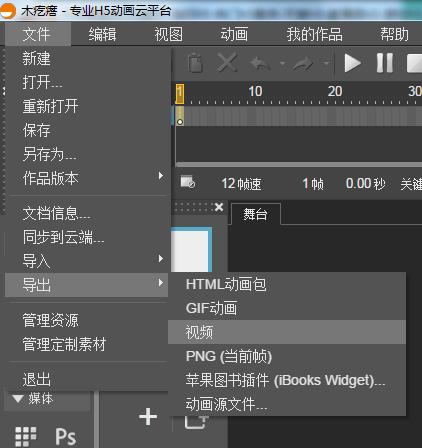Click the redo arrow icon

pyautogui.click(x=303, y=63)
